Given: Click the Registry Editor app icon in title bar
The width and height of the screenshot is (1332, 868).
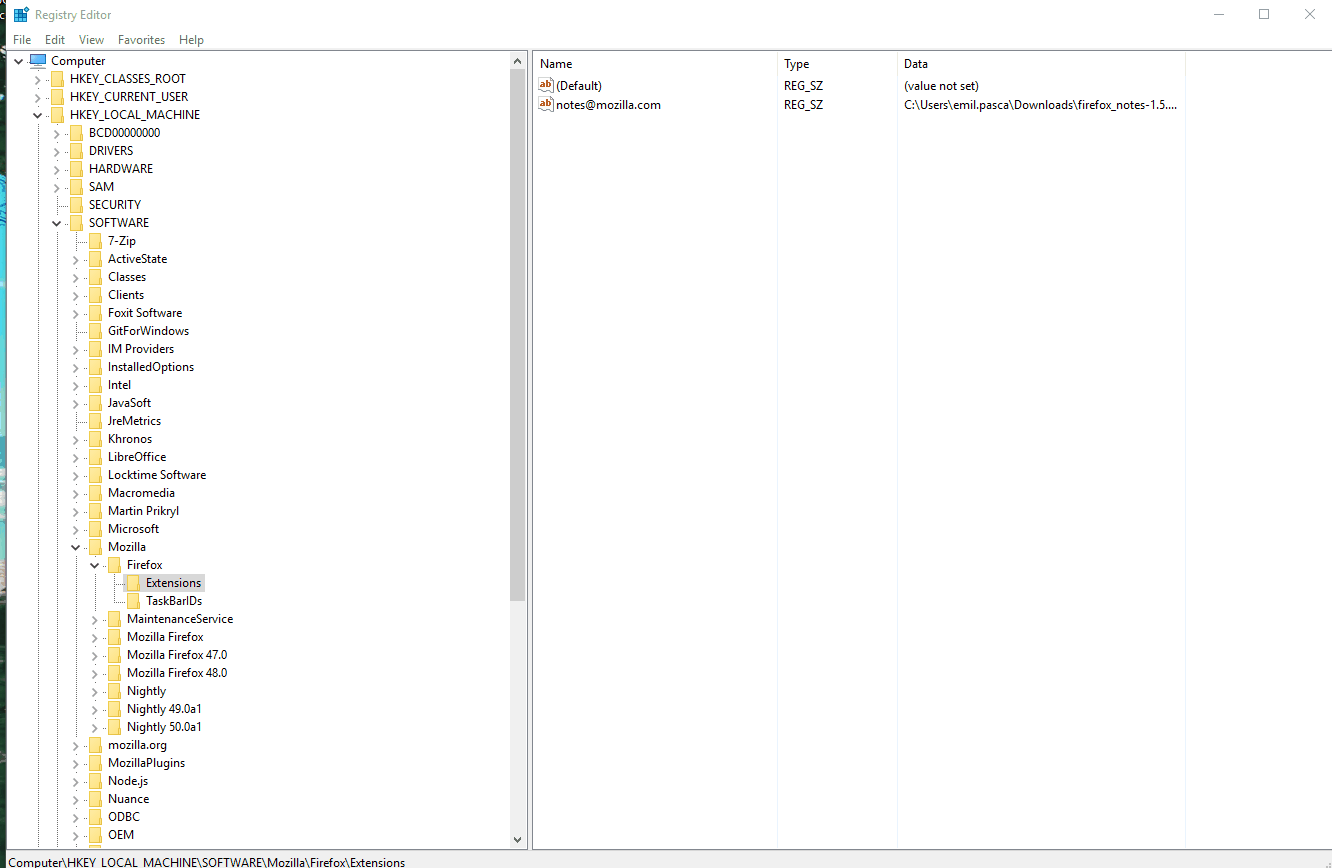Looking at the screenshot, I should [x=20, y=15].
